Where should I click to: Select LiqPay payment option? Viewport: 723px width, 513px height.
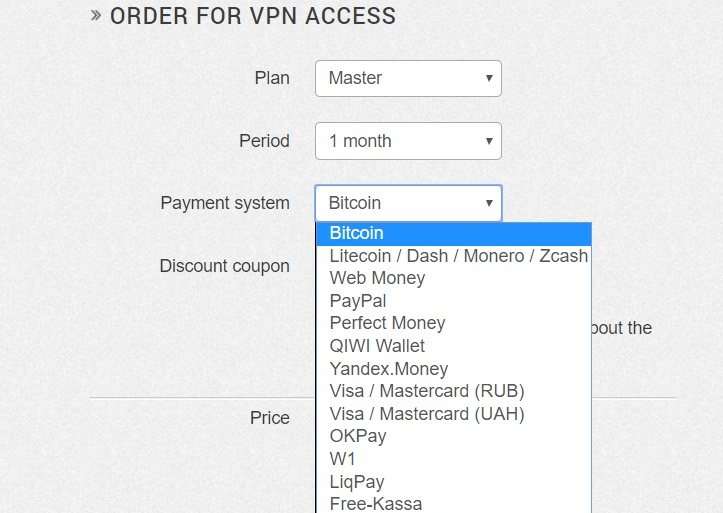point(454,482)
